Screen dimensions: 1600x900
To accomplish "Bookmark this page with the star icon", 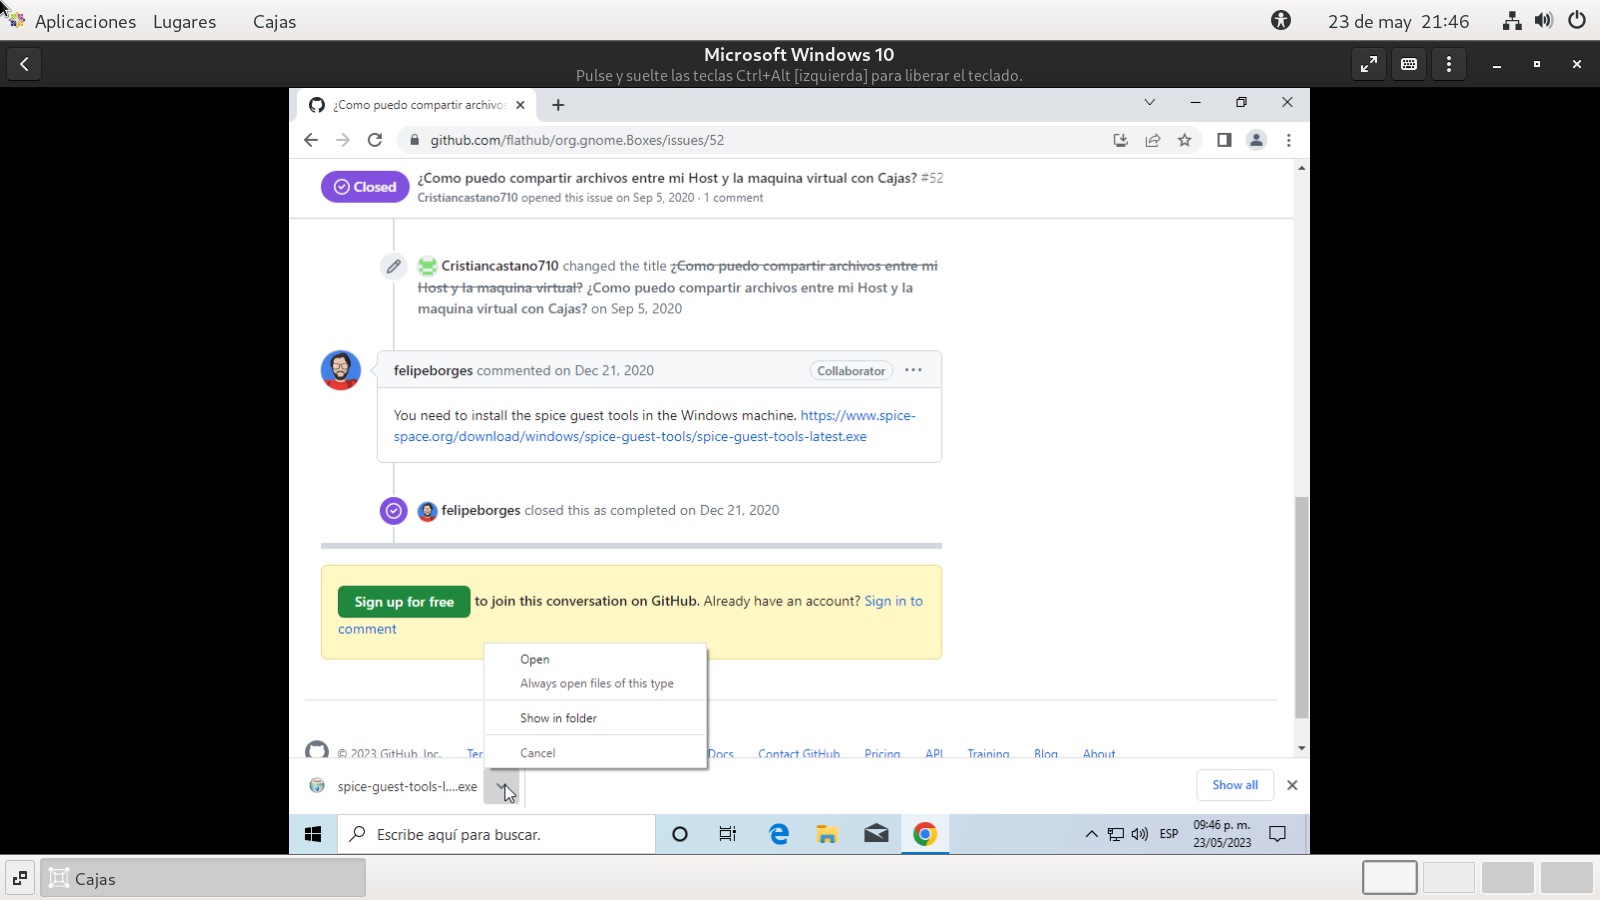I will pyautogui.click(x=1185, y=140).
